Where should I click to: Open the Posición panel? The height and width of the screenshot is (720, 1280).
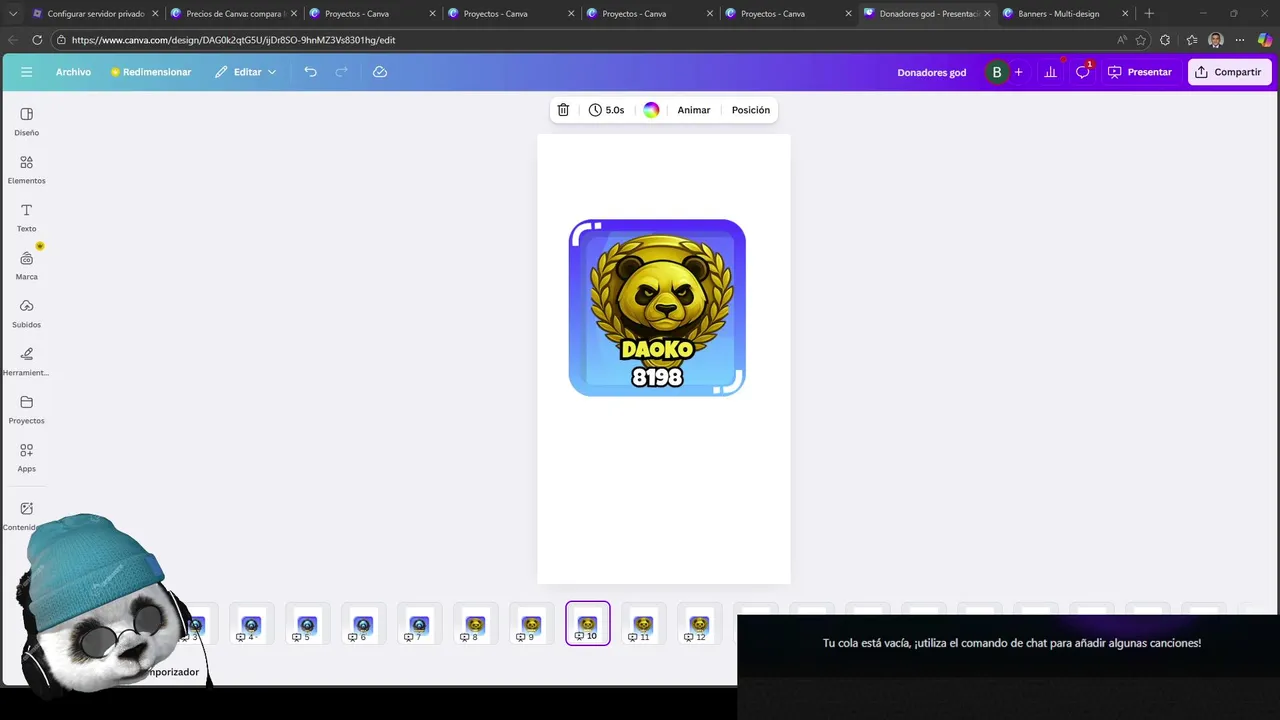coord(751,110)
